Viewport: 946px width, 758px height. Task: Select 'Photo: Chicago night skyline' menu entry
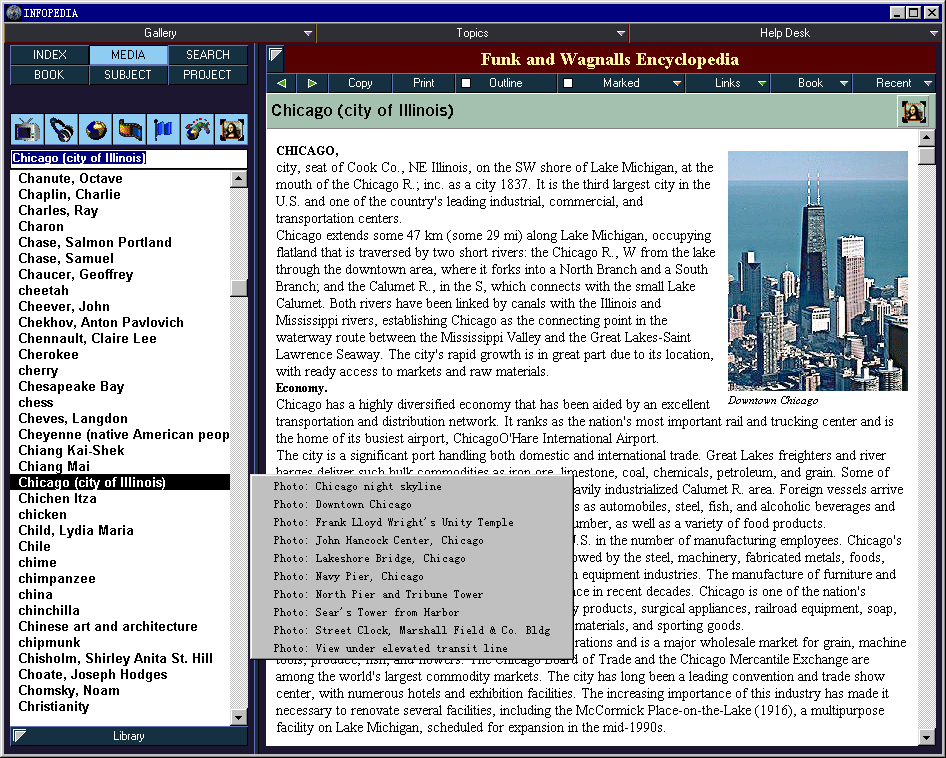[x=411, y=486]
